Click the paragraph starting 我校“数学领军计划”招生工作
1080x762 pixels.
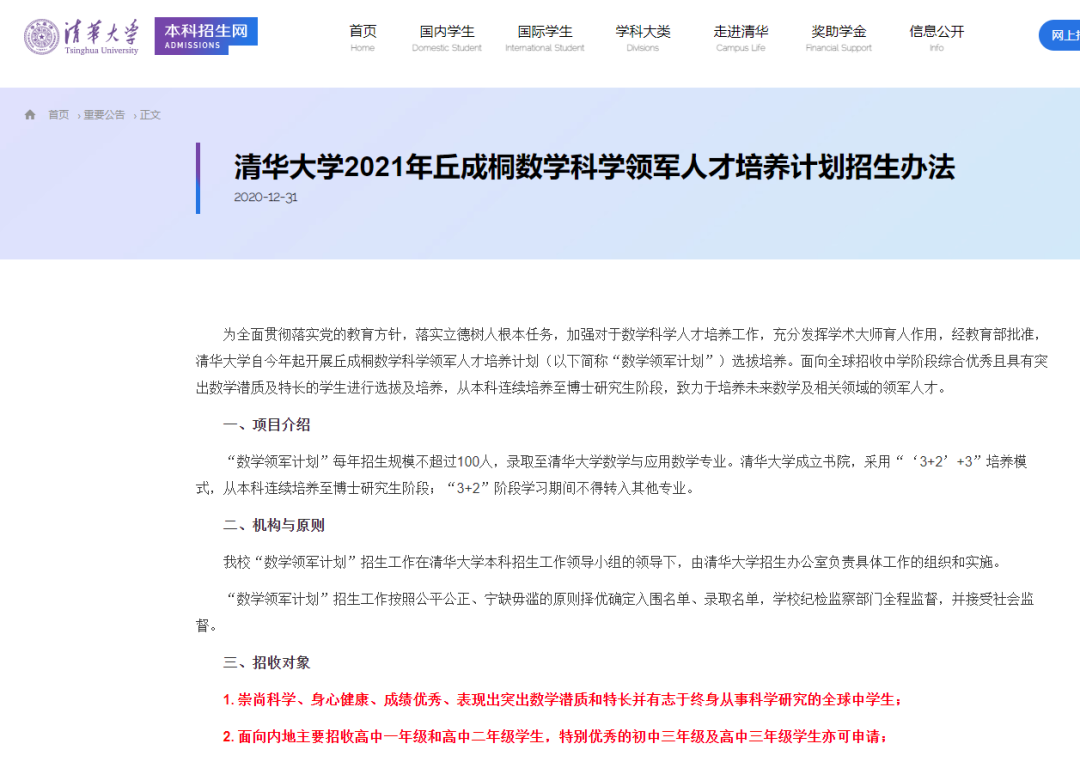(612, 562)
